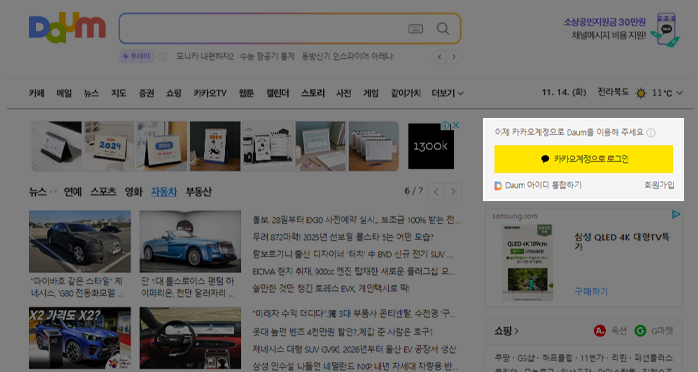The width and height of the screenshot is (698, 372).
Task: Go to previous news page arrow
Action: coord(436,192)
